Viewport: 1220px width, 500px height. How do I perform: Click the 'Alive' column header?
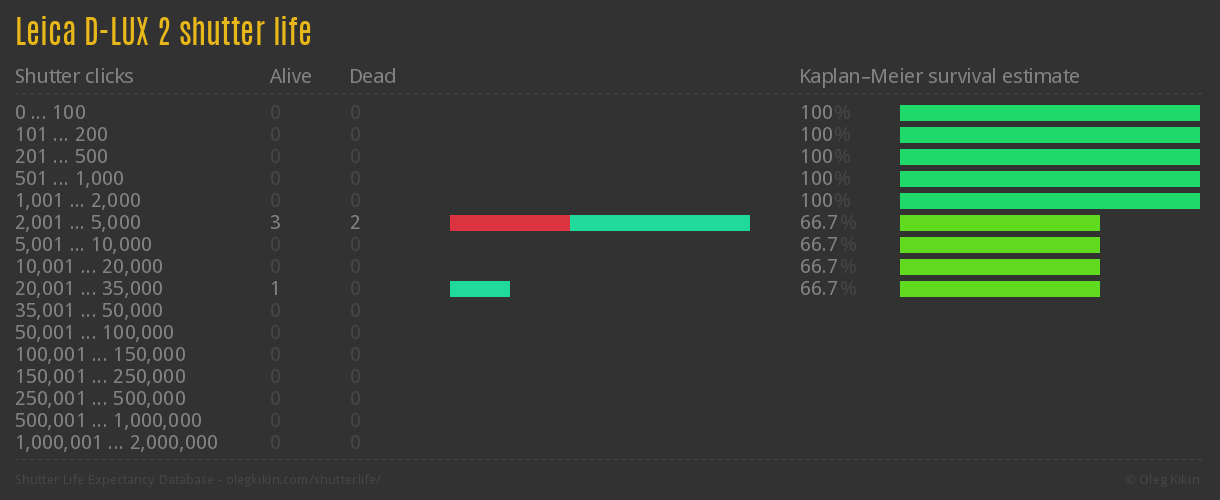point(290,76)
